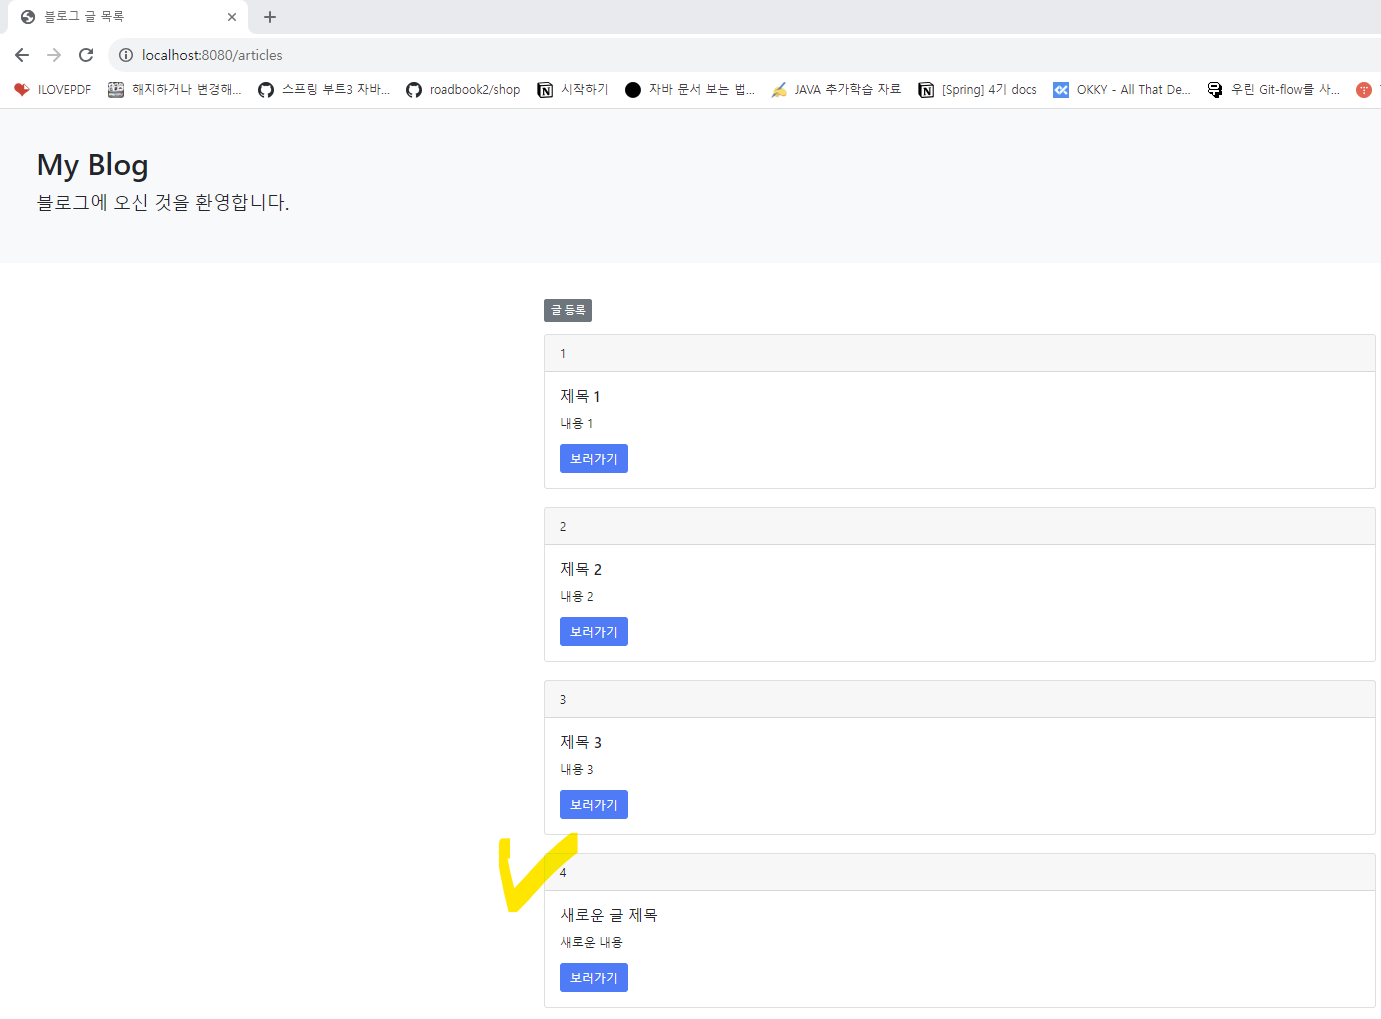1381x1019 pixels.
Task: Click 보러가기 for 제목 2
Action: (x=594, y=632)
